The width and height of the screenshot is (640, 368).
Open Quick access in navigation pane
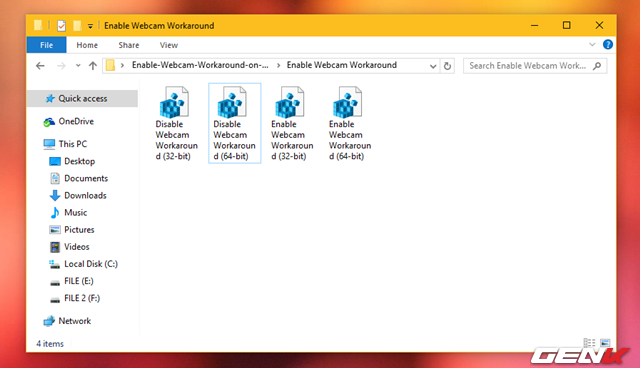tap(82, 98)
